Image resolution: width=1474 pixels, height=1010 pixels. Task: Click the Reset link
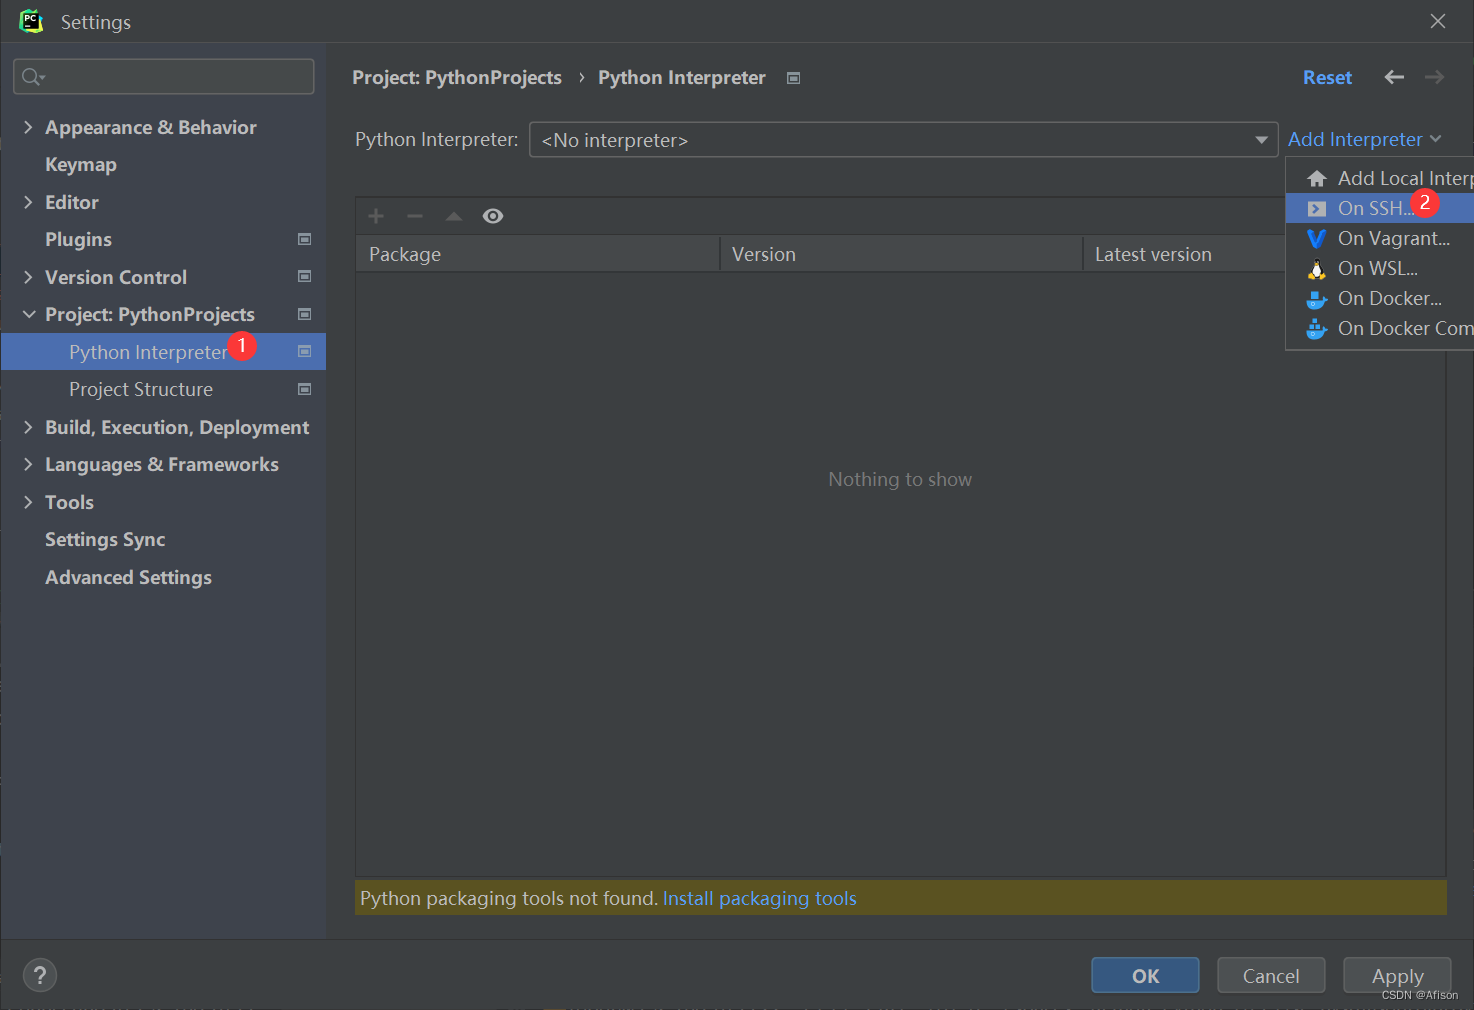pyautogui.click(x=1327, y=77)
